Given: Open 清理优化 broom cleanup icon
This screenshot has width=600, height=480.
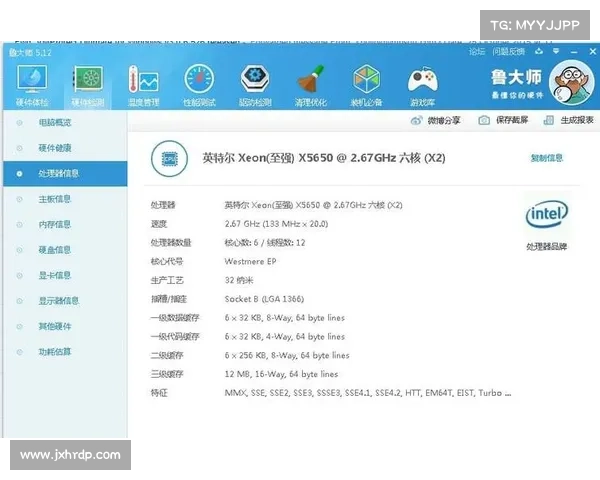Looking at the screenshot, I should [311, 80].
